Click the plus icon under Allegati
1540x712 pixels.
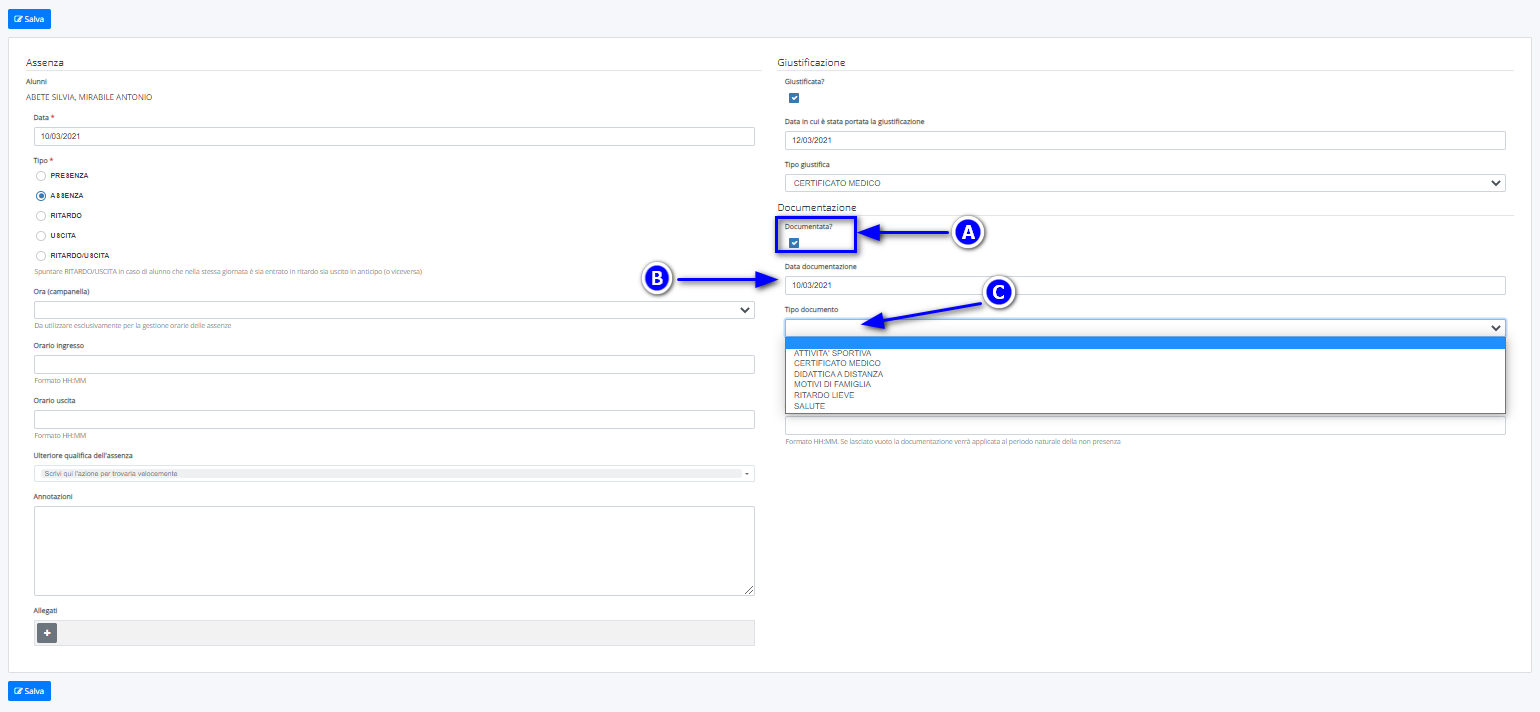point(47,633)
